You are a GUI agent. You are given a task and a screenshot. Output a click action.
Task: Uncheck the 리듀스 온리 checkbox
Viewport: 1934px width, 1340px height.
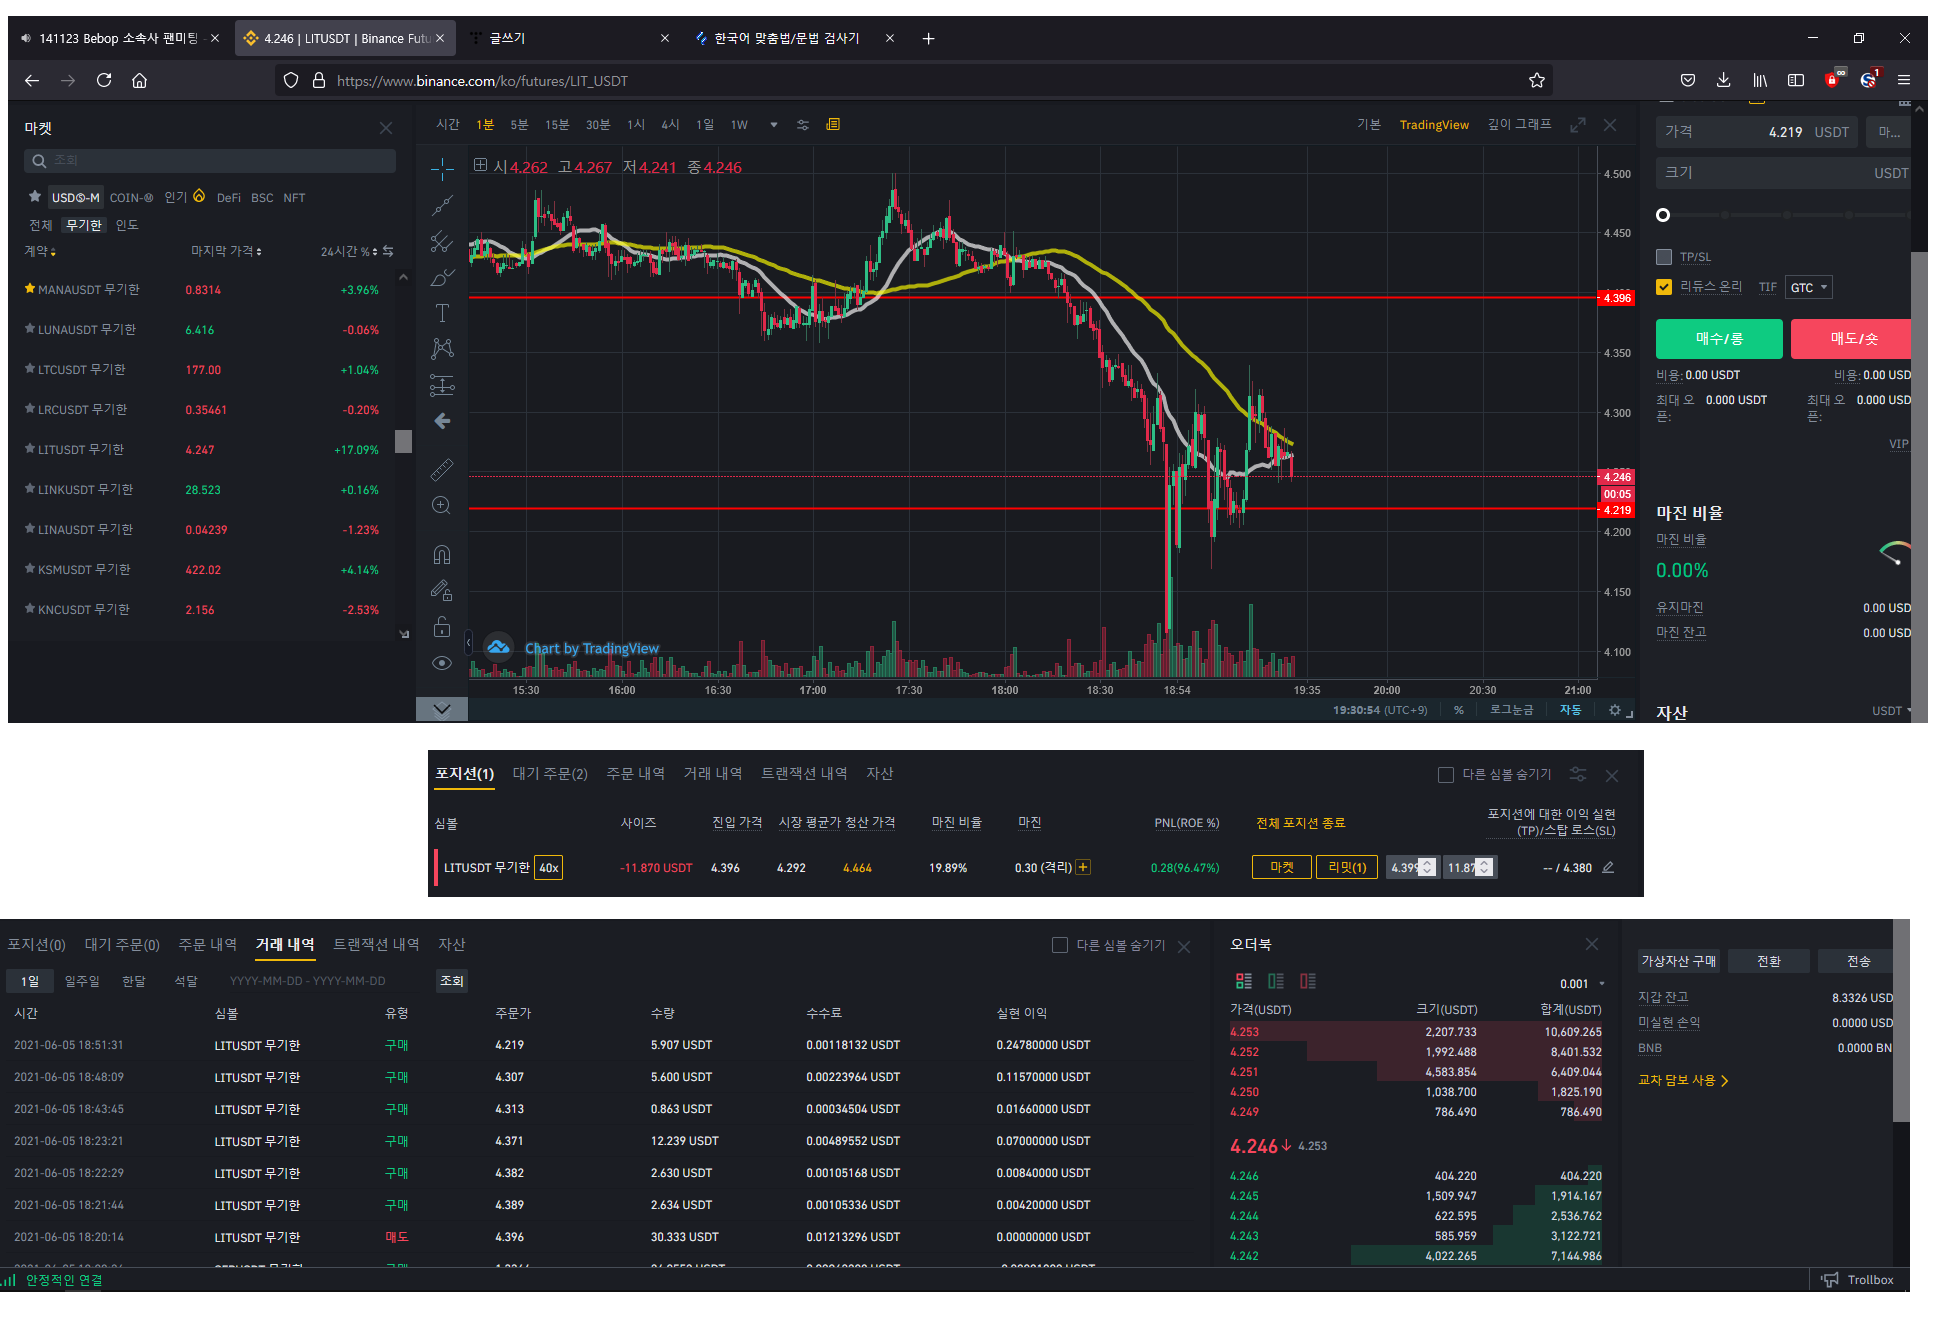tap(1664, 287)
